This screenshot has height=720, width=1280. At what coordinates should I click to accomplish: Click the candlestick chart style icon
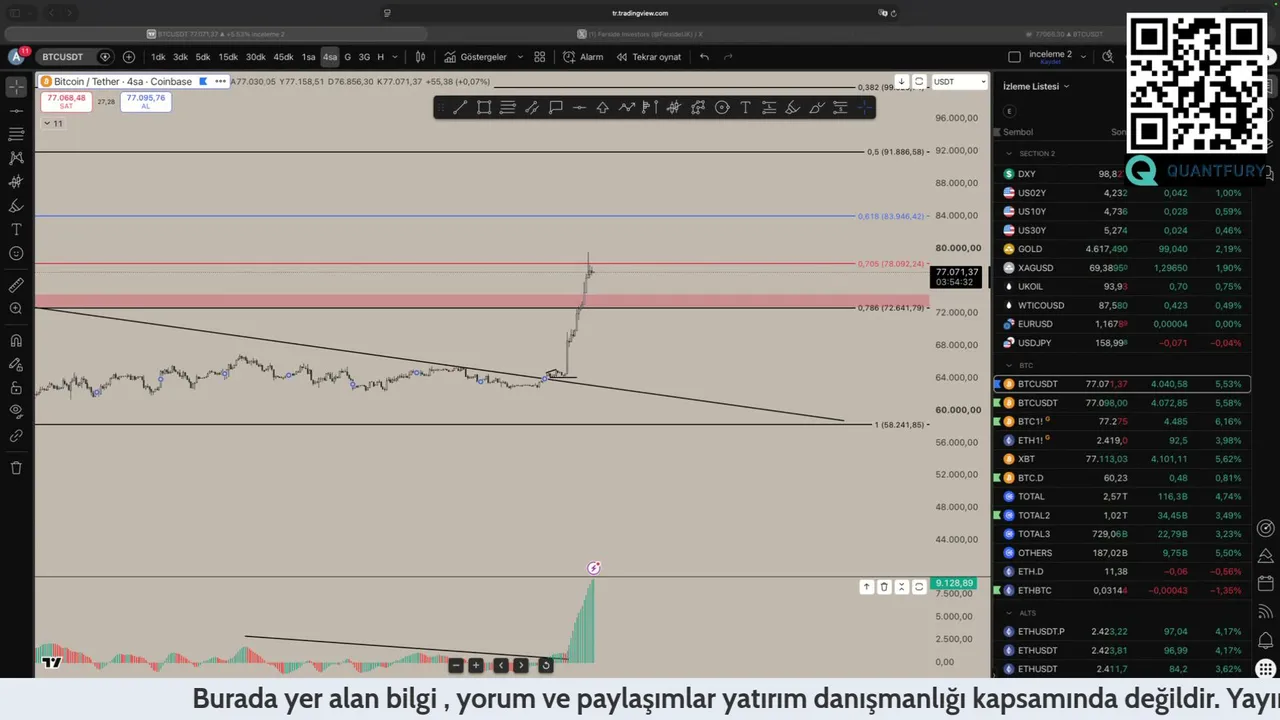(421, 57)
